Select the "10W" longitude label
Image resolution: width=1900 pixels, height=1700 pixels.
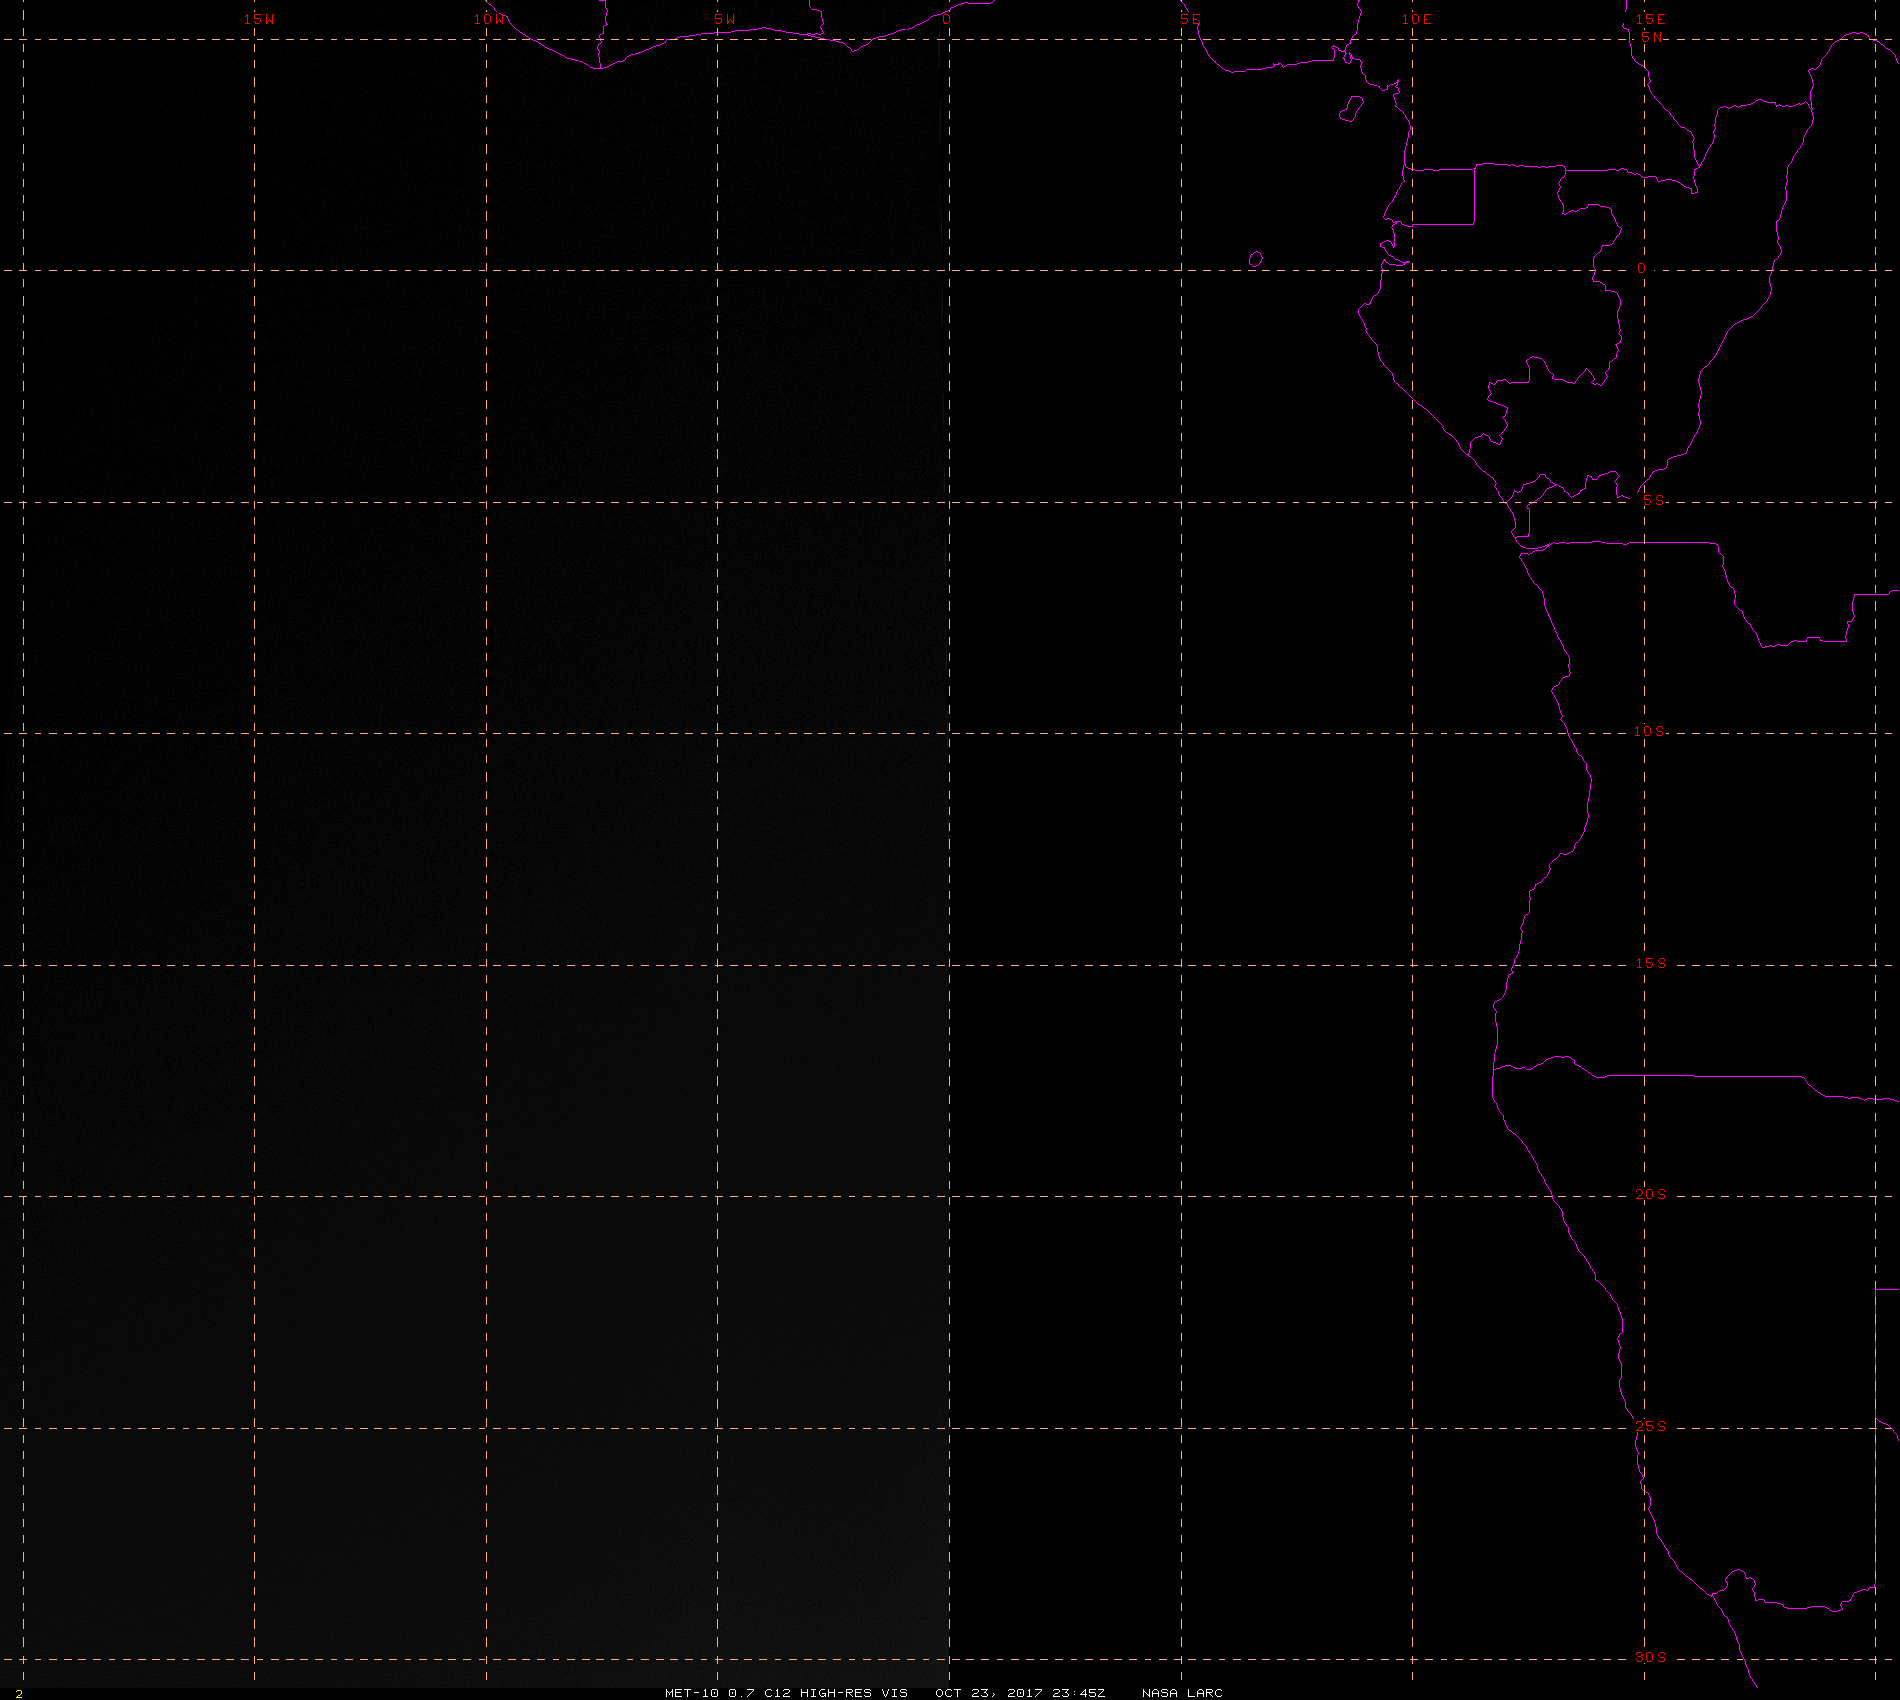490,19
